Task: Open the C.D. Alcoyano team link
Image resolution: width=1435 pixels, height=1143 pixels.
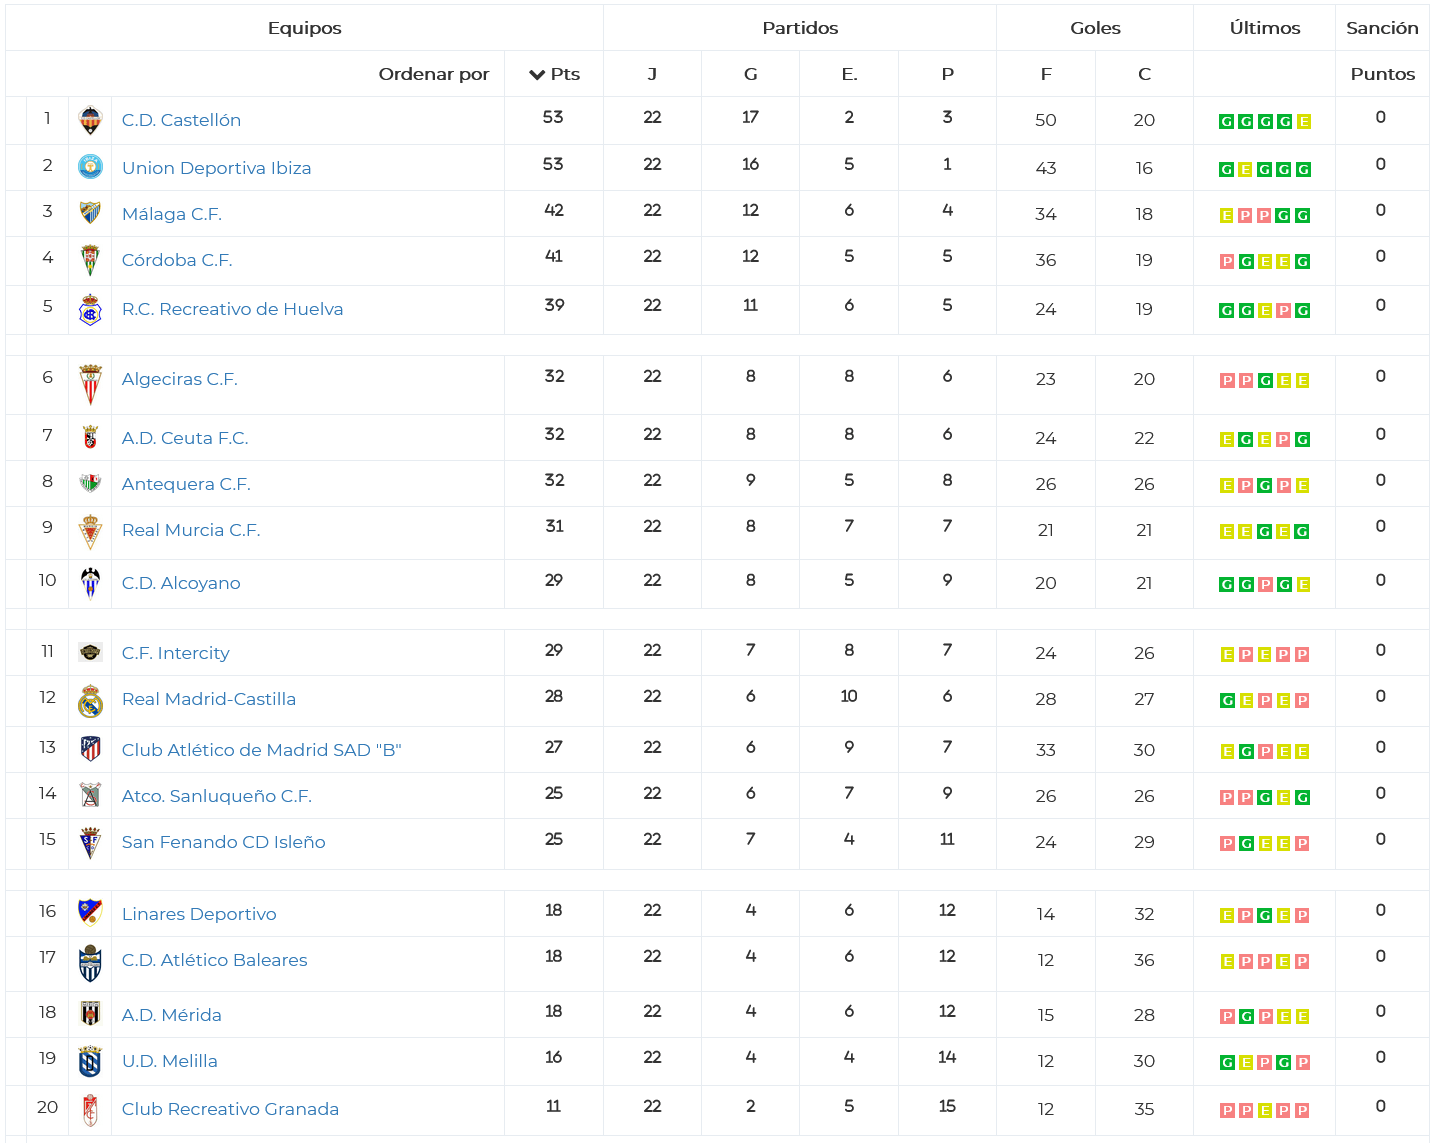Action: [x=181, y=583]
